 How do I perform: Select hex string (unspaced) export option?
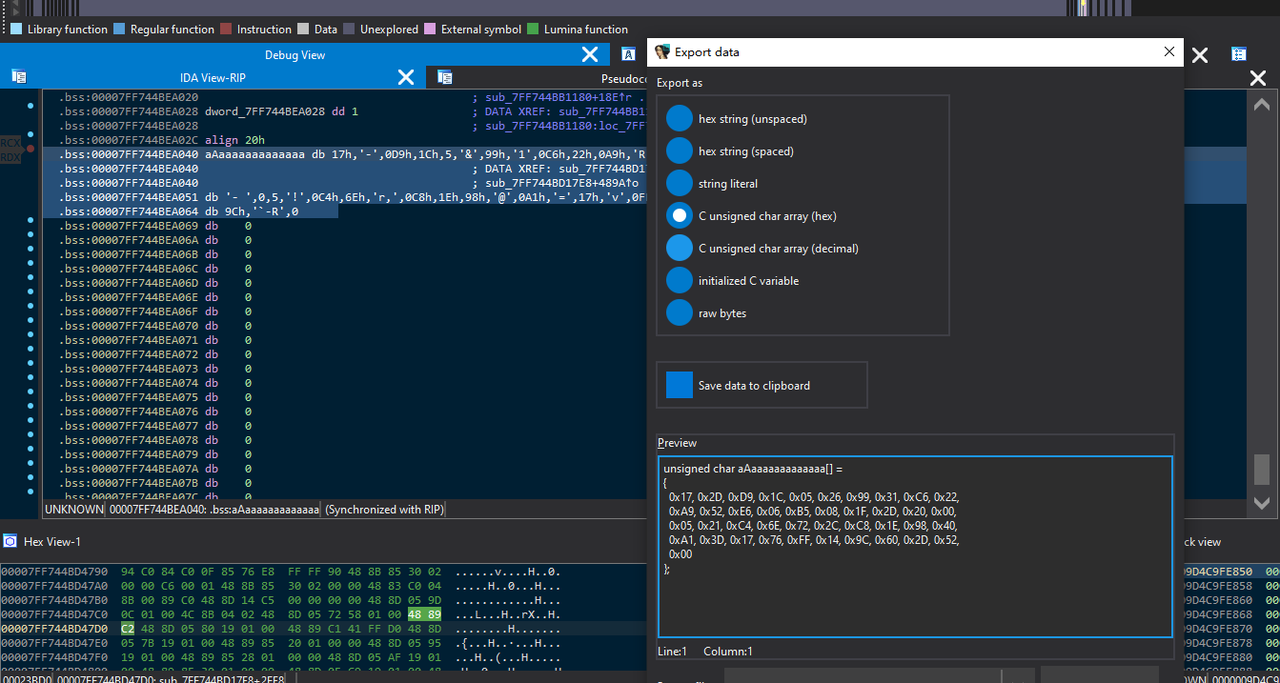[739, 119]
